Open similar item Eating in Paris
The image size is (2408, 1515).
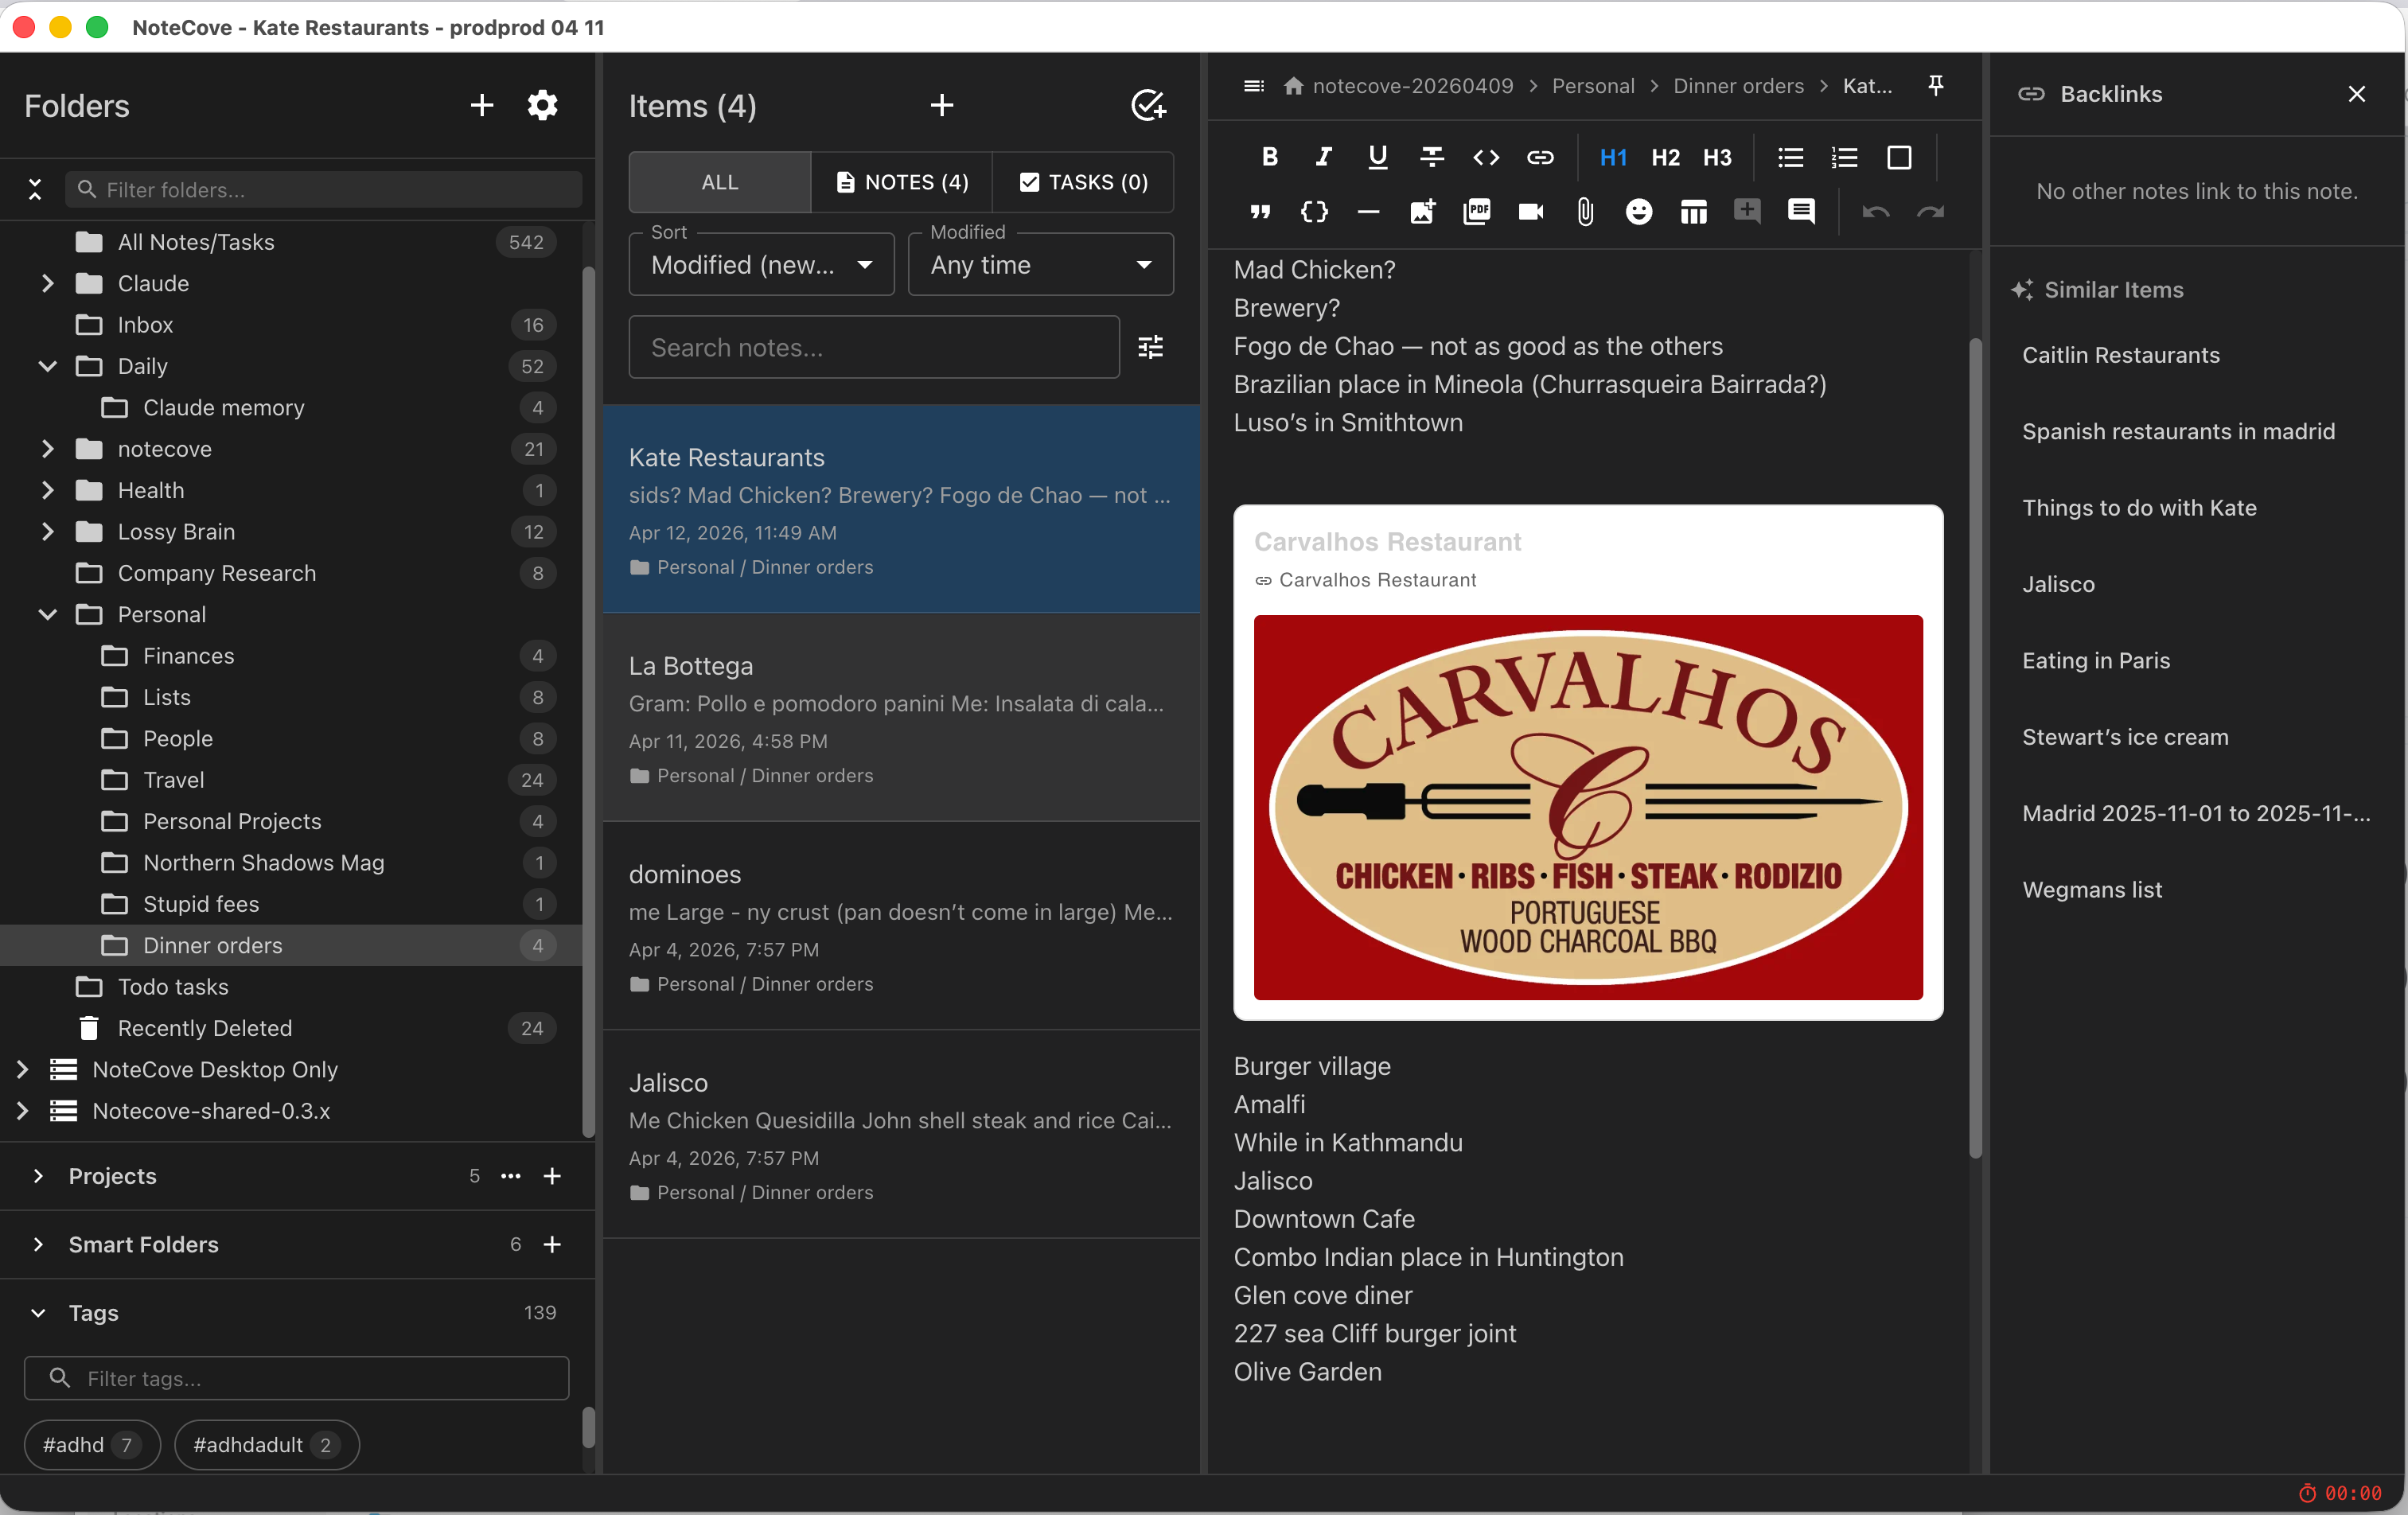tap(2096, 660)
